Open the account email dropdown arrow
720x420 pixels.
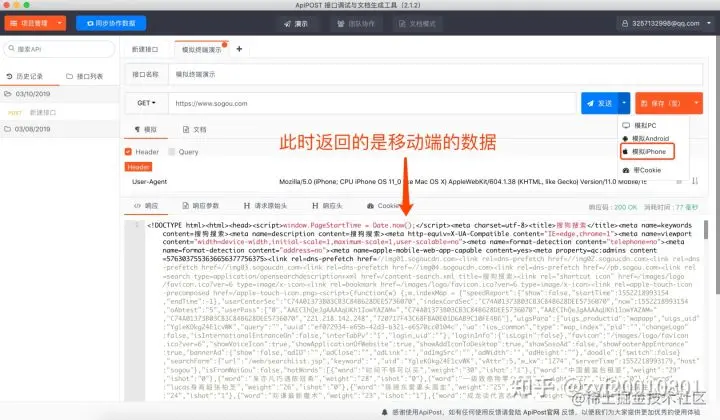pyautogui.click(x=709, y=23)
